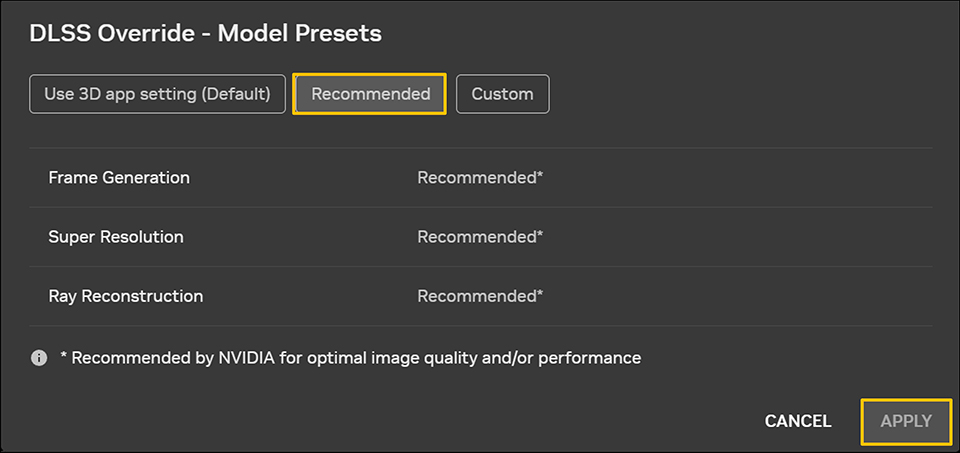Click the leading asterisk of the footnote
960x453 pixels.
pyautogui.click(x=63, y=356)
